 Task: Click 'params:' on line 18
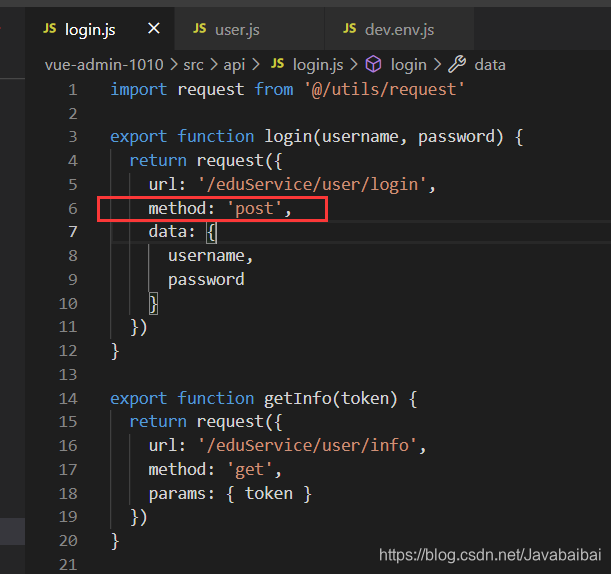(182, 494)
